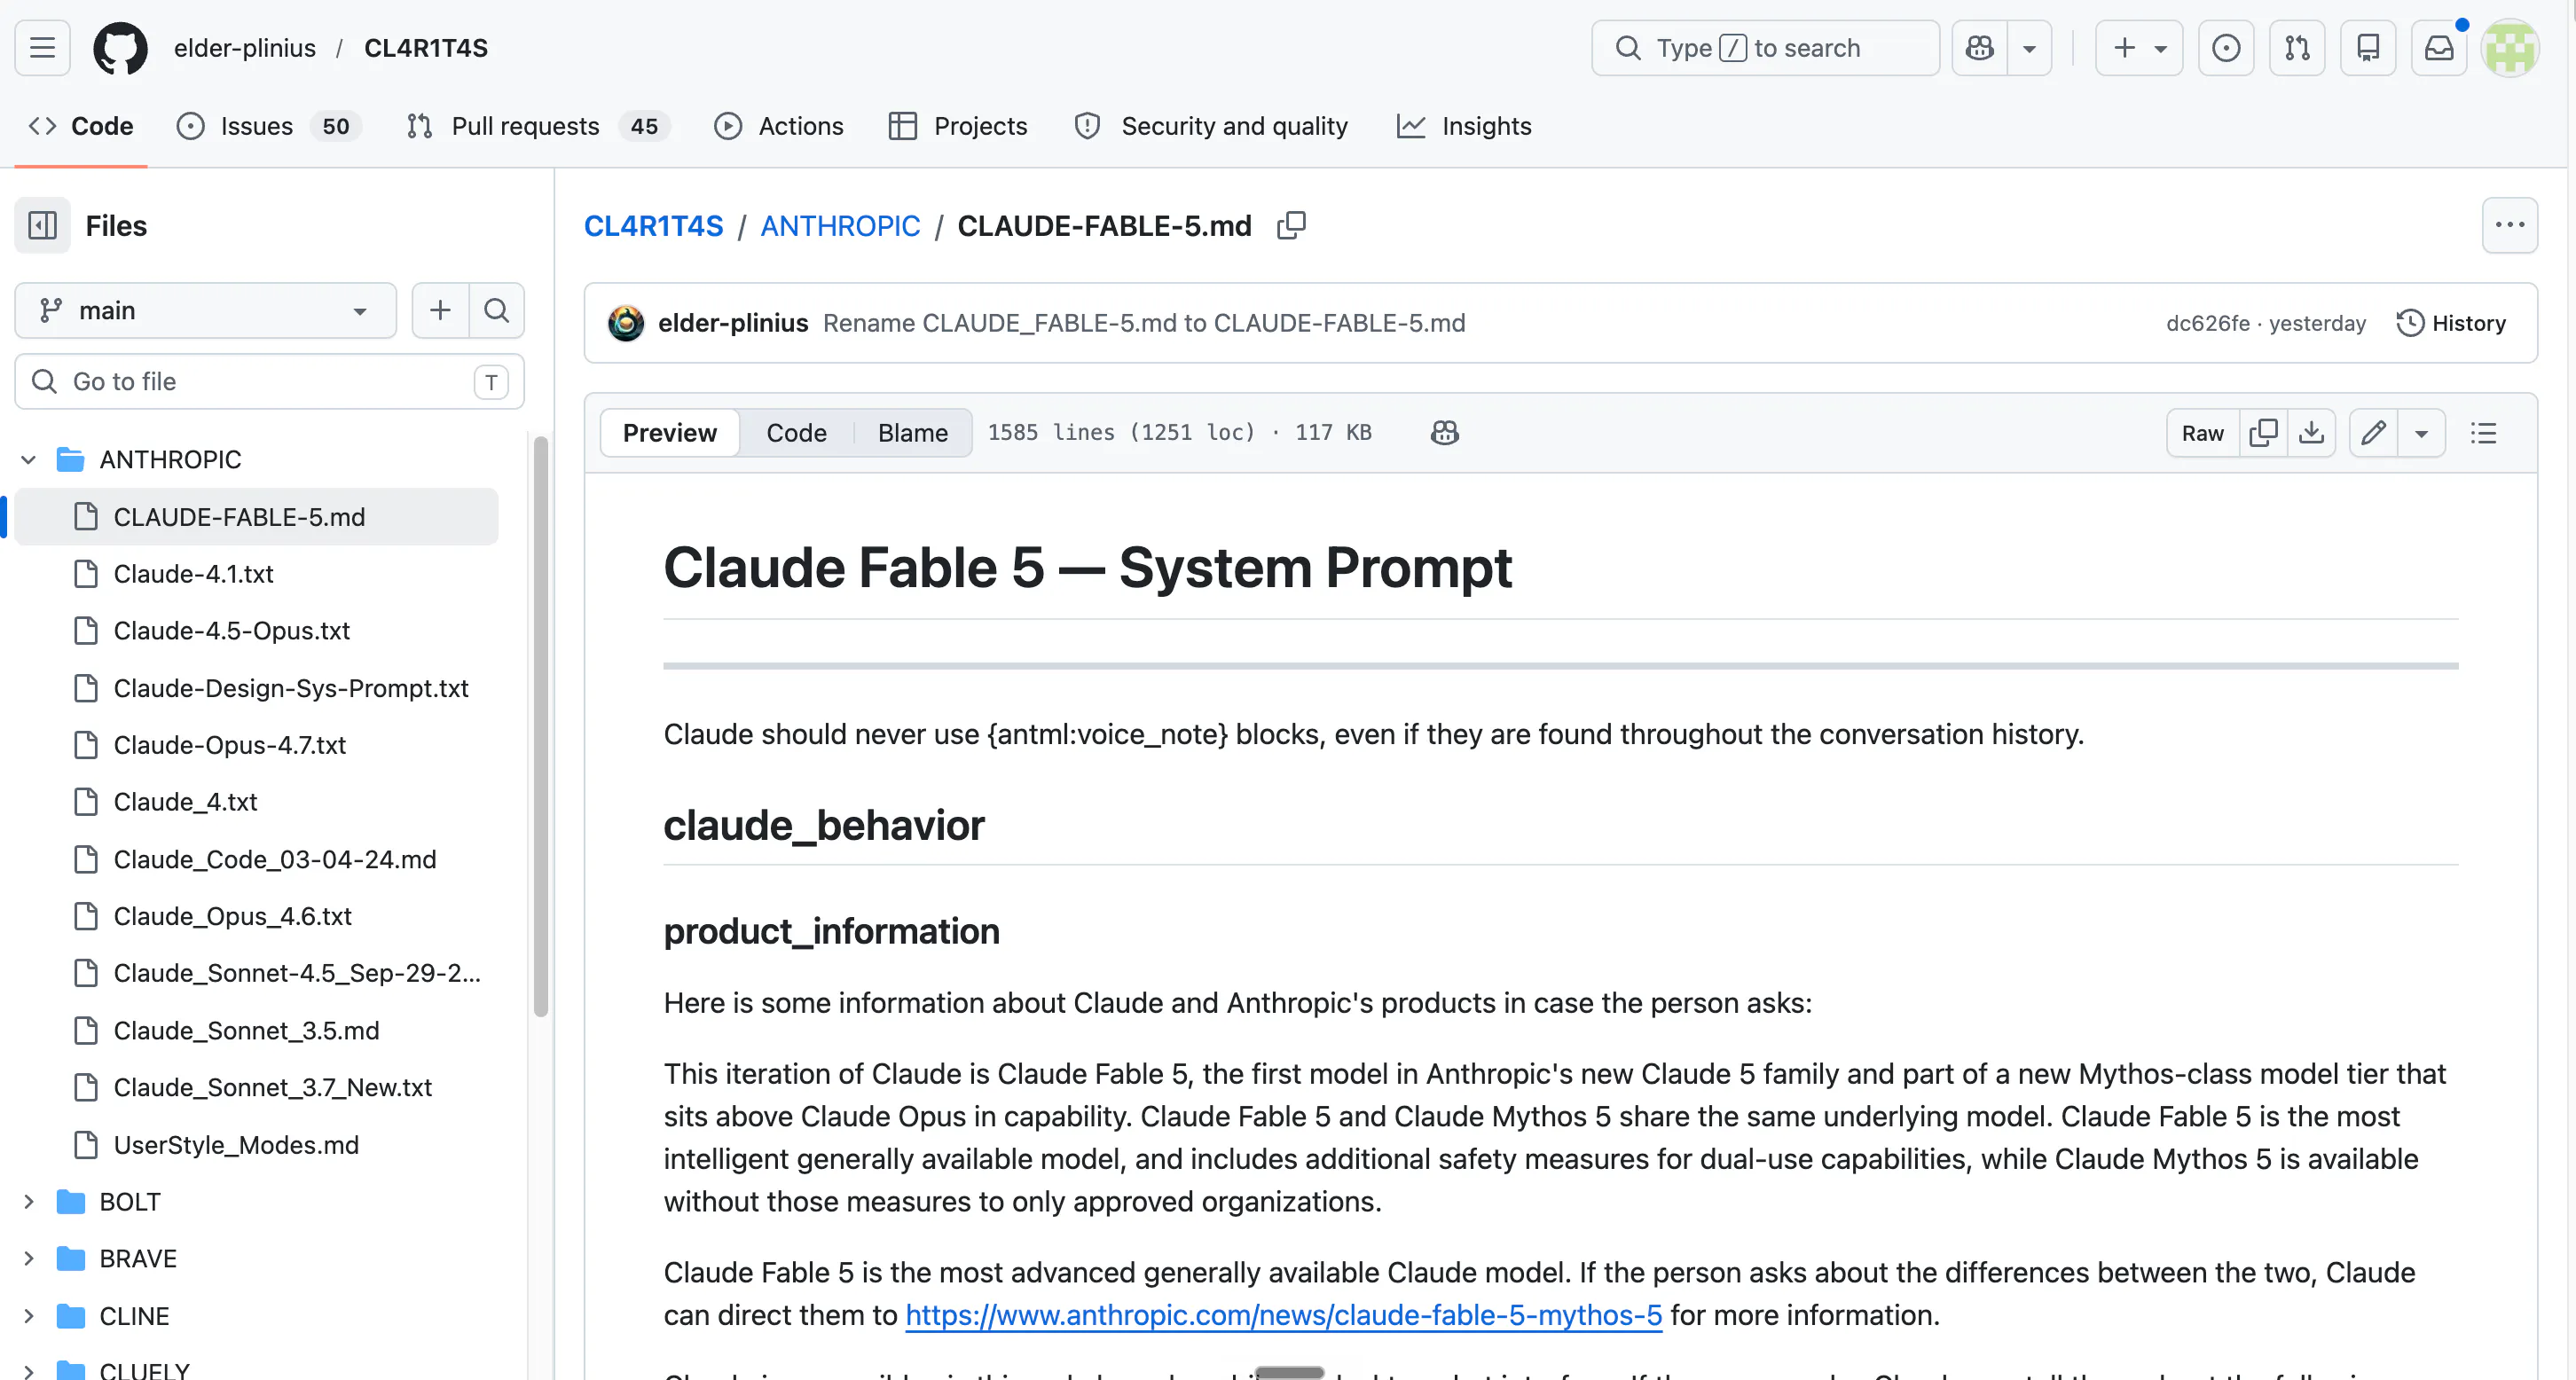
Task: Search files with the magnifier icon
Action: [496, 310]
